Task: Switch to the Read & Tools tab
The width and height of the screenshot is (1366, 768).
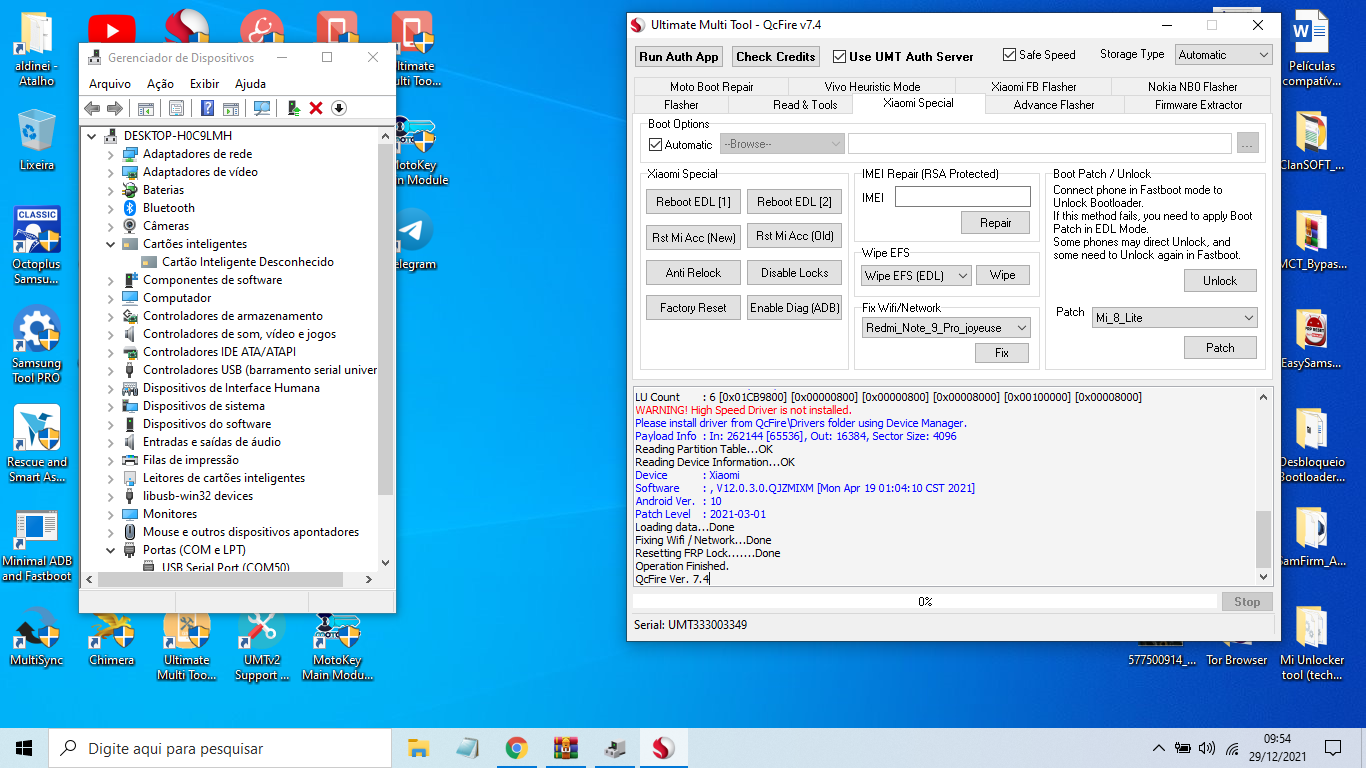Action: click(x=805, y=104)
